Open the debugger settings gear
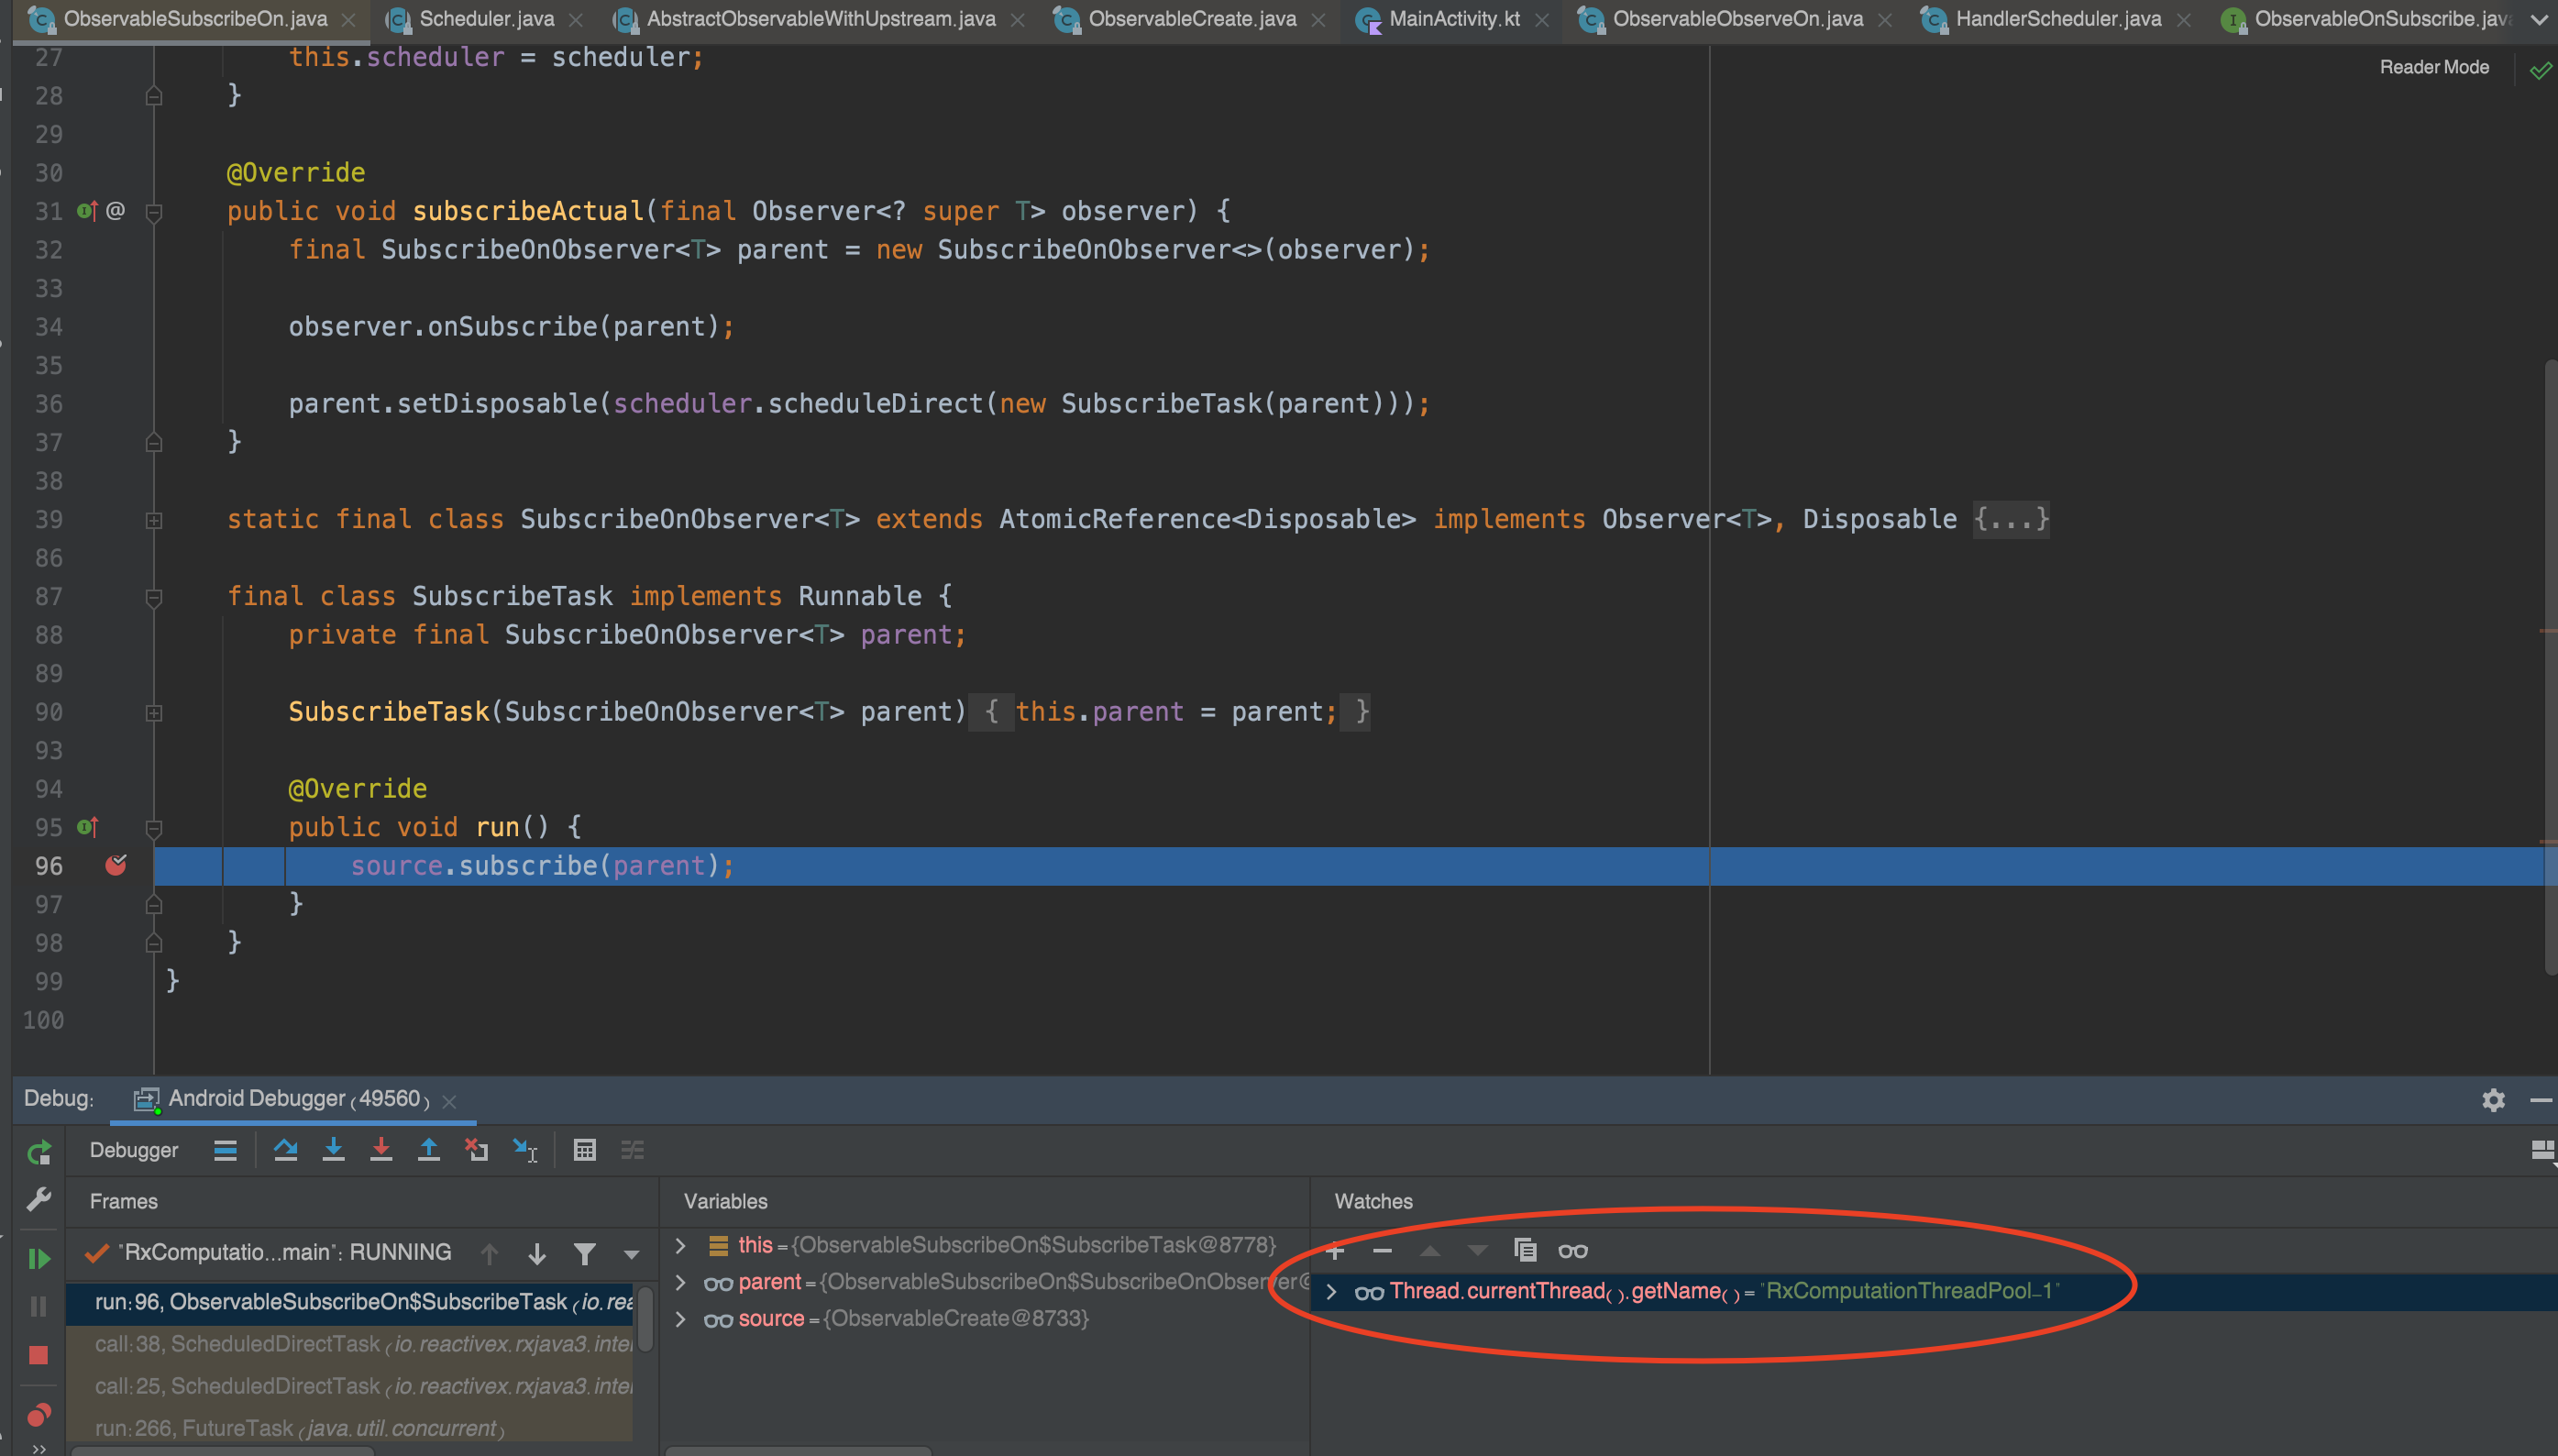The image size is (2558, 1456). coord(2493,1100)
